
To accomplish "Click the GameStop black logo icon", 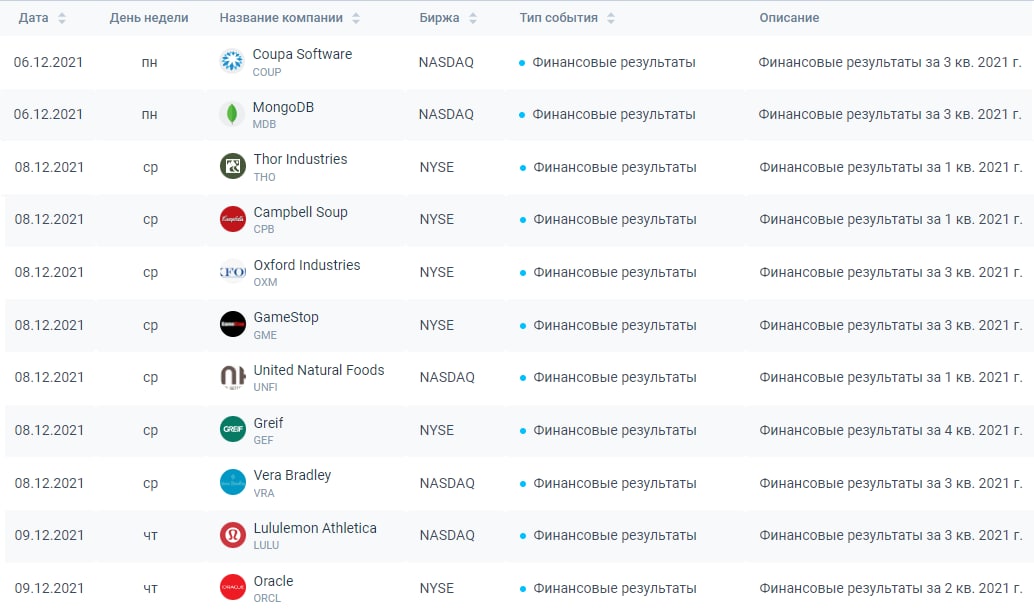I will pyautogui.click(x=232, y=324).
